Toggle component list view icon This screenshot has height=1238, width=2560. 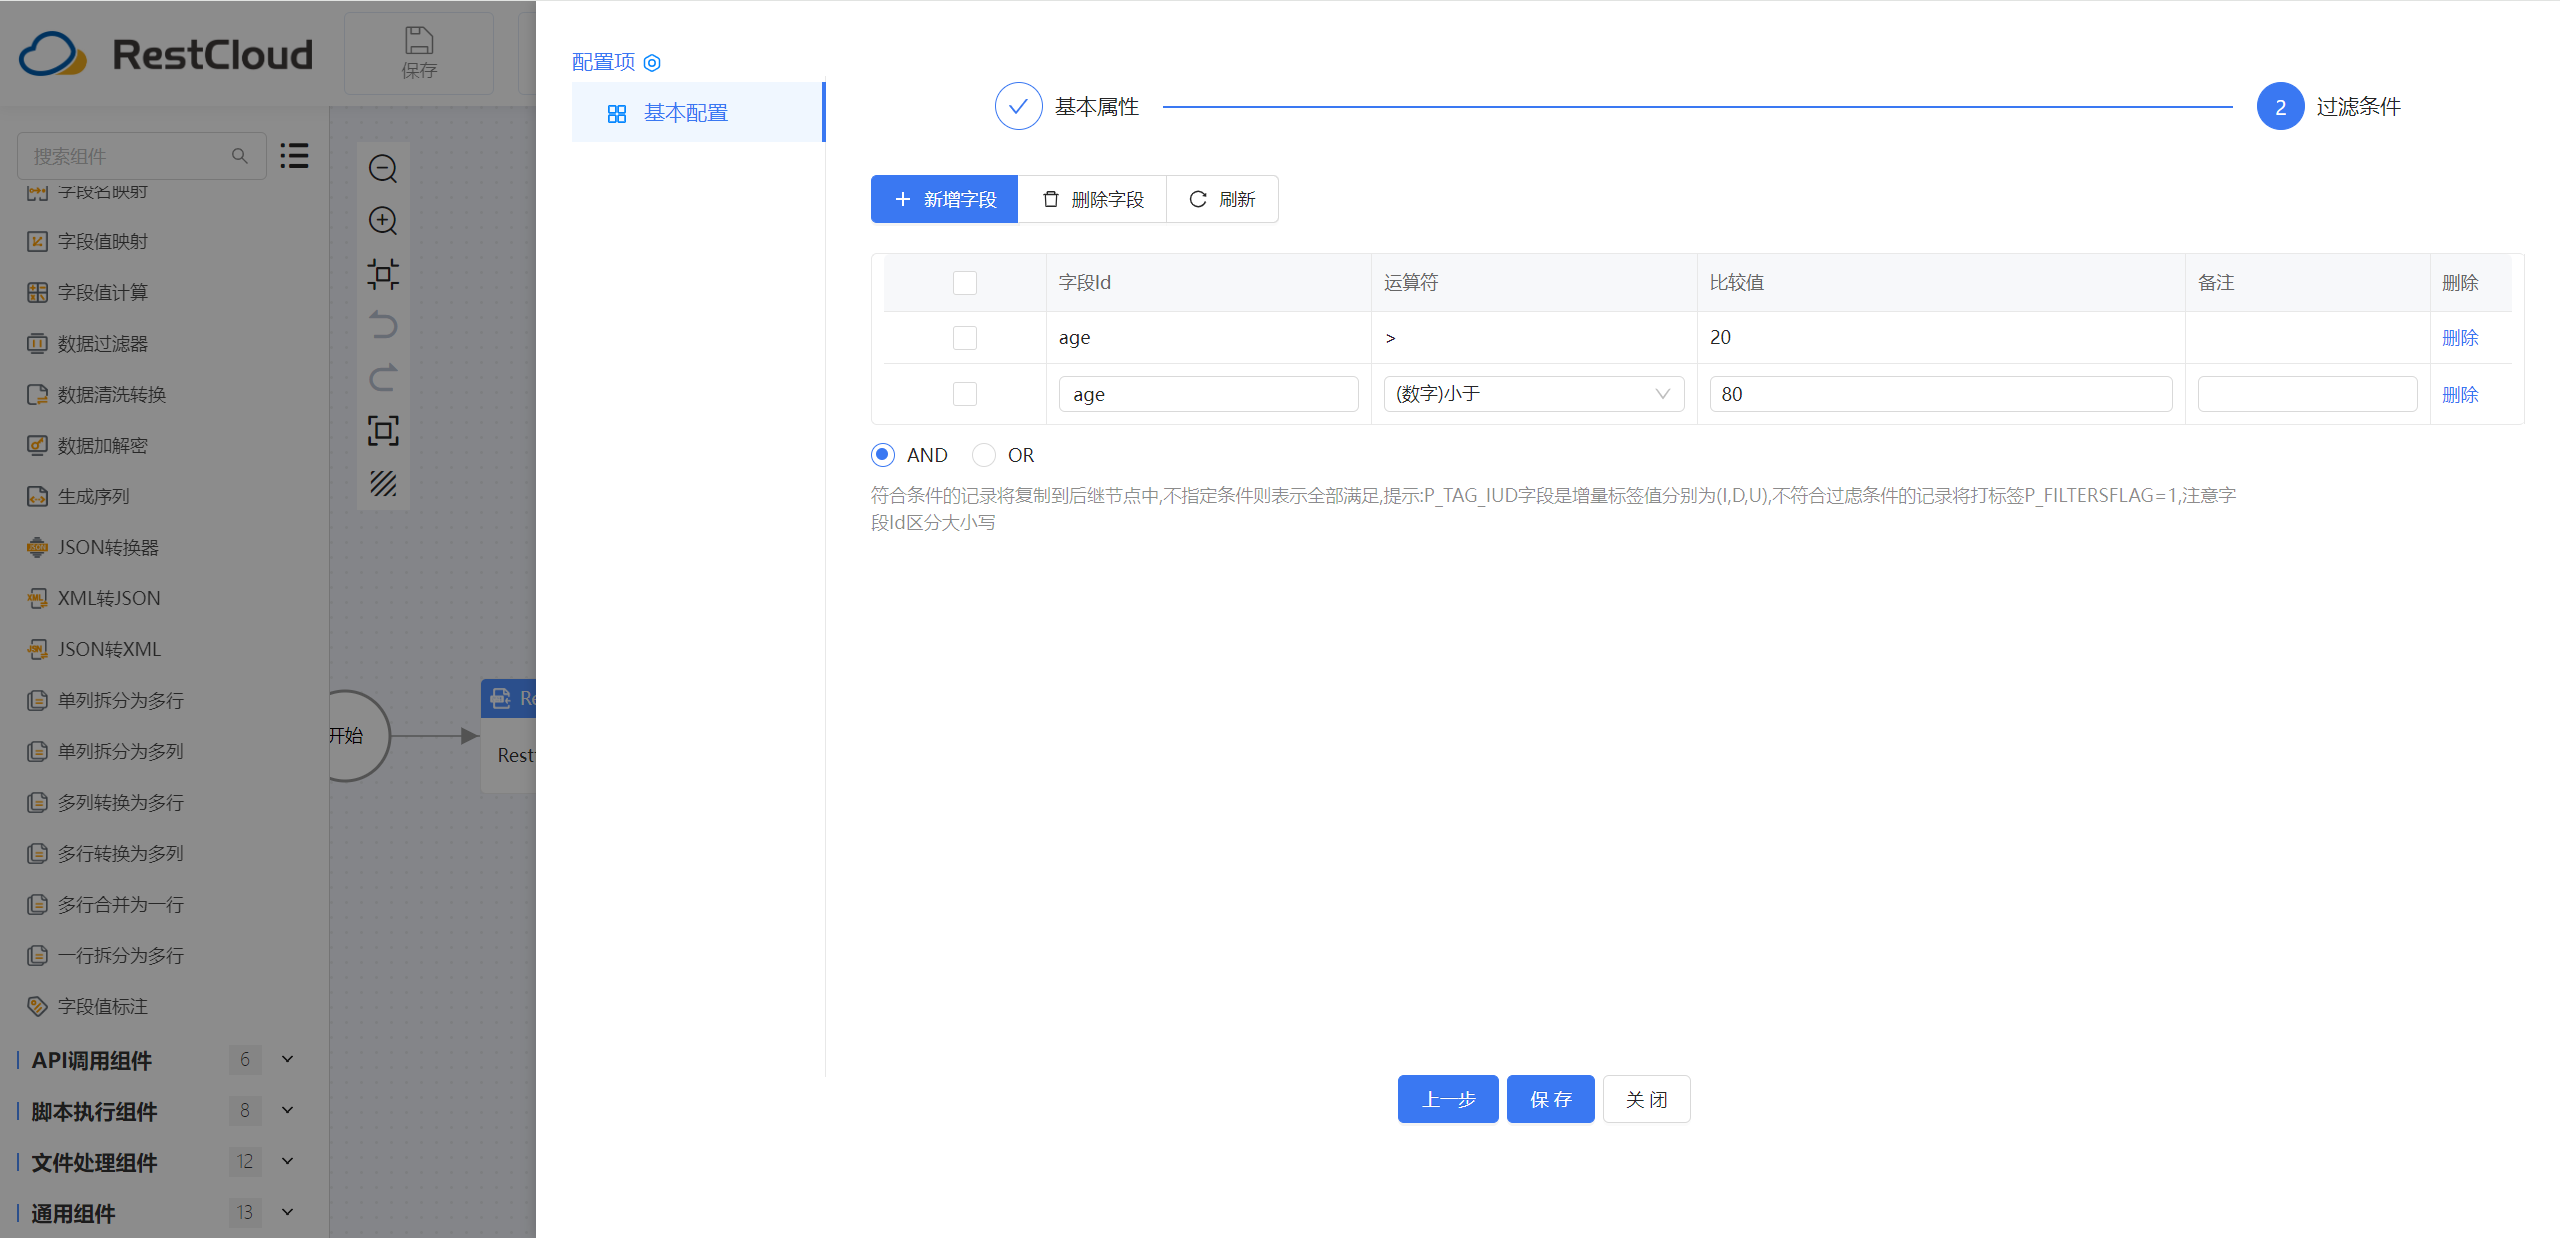click(x=294, y=156)
